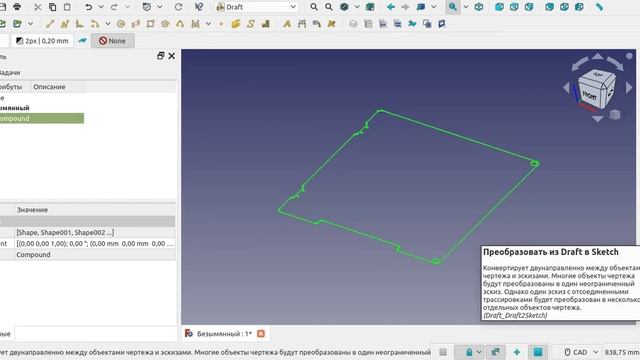Open the Bezier tools dropdown arrow
The height and width of the screenshot is (360, 640).
208,24
